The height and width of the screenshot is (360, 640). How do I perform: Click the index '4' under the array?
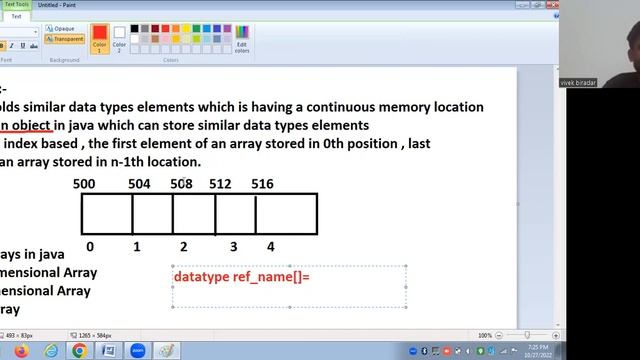pyautogui.click(x=271, y=247)
